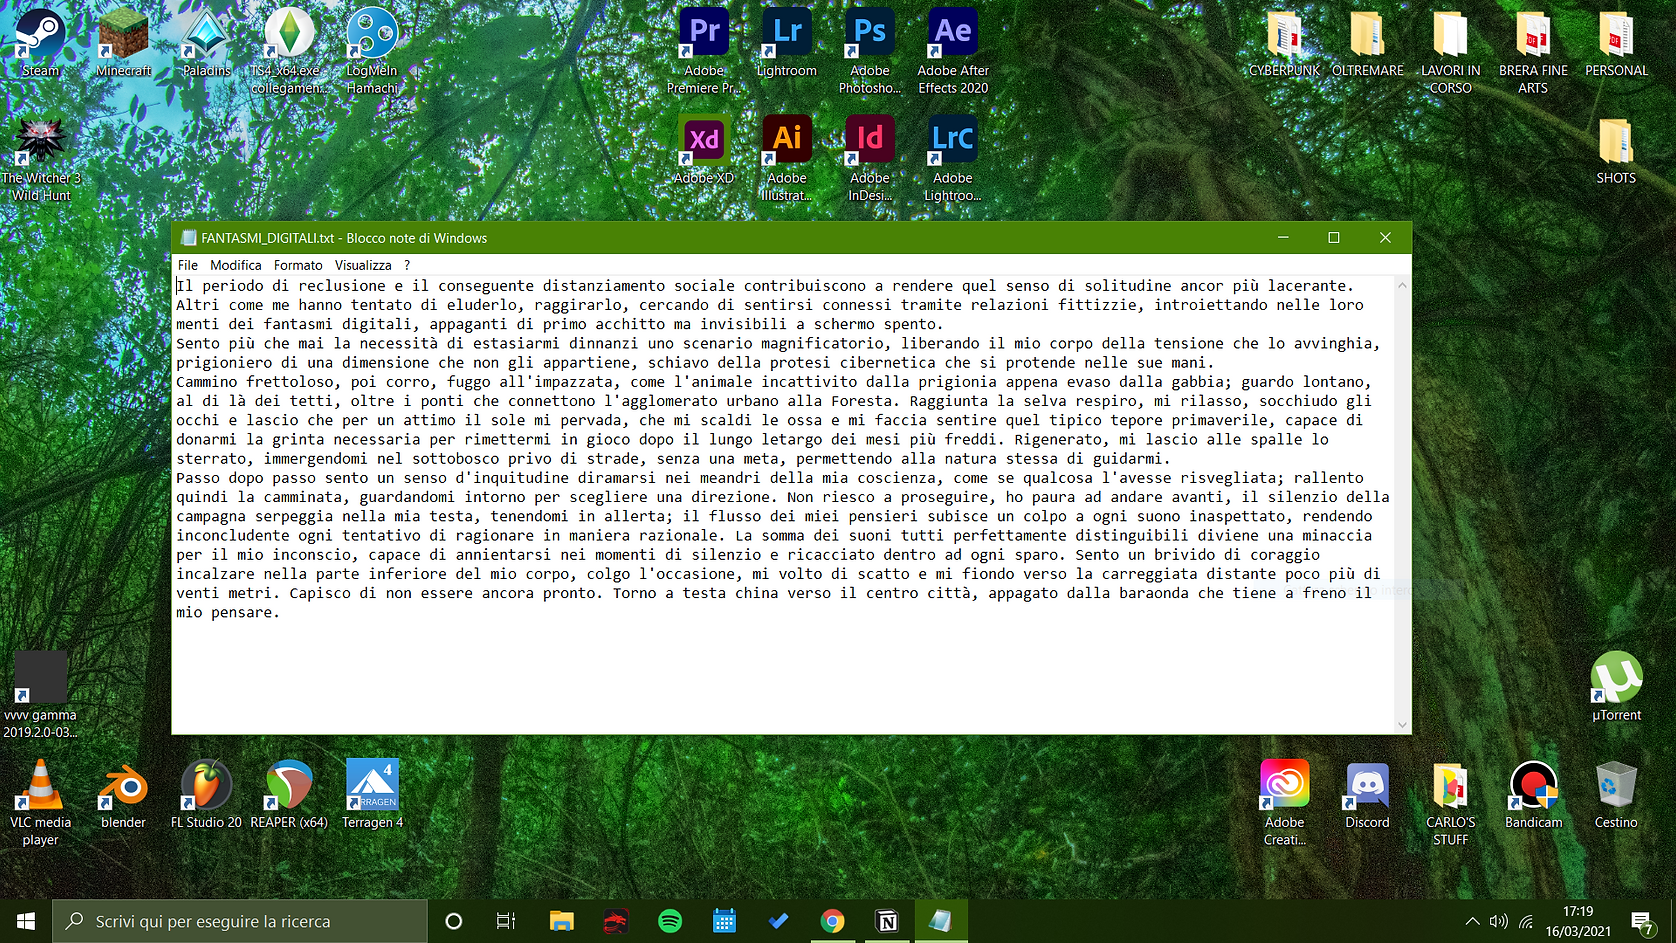1676x943 pixels.
Task: Open the Visualizza menu in Notepad
Action: [x=363, y=265]
